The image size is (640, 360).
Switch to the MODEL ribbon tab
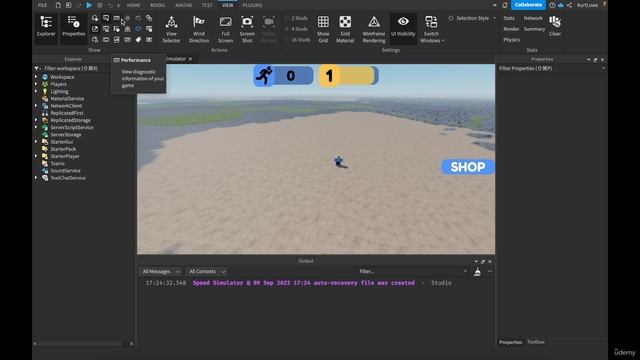[158, 5]
